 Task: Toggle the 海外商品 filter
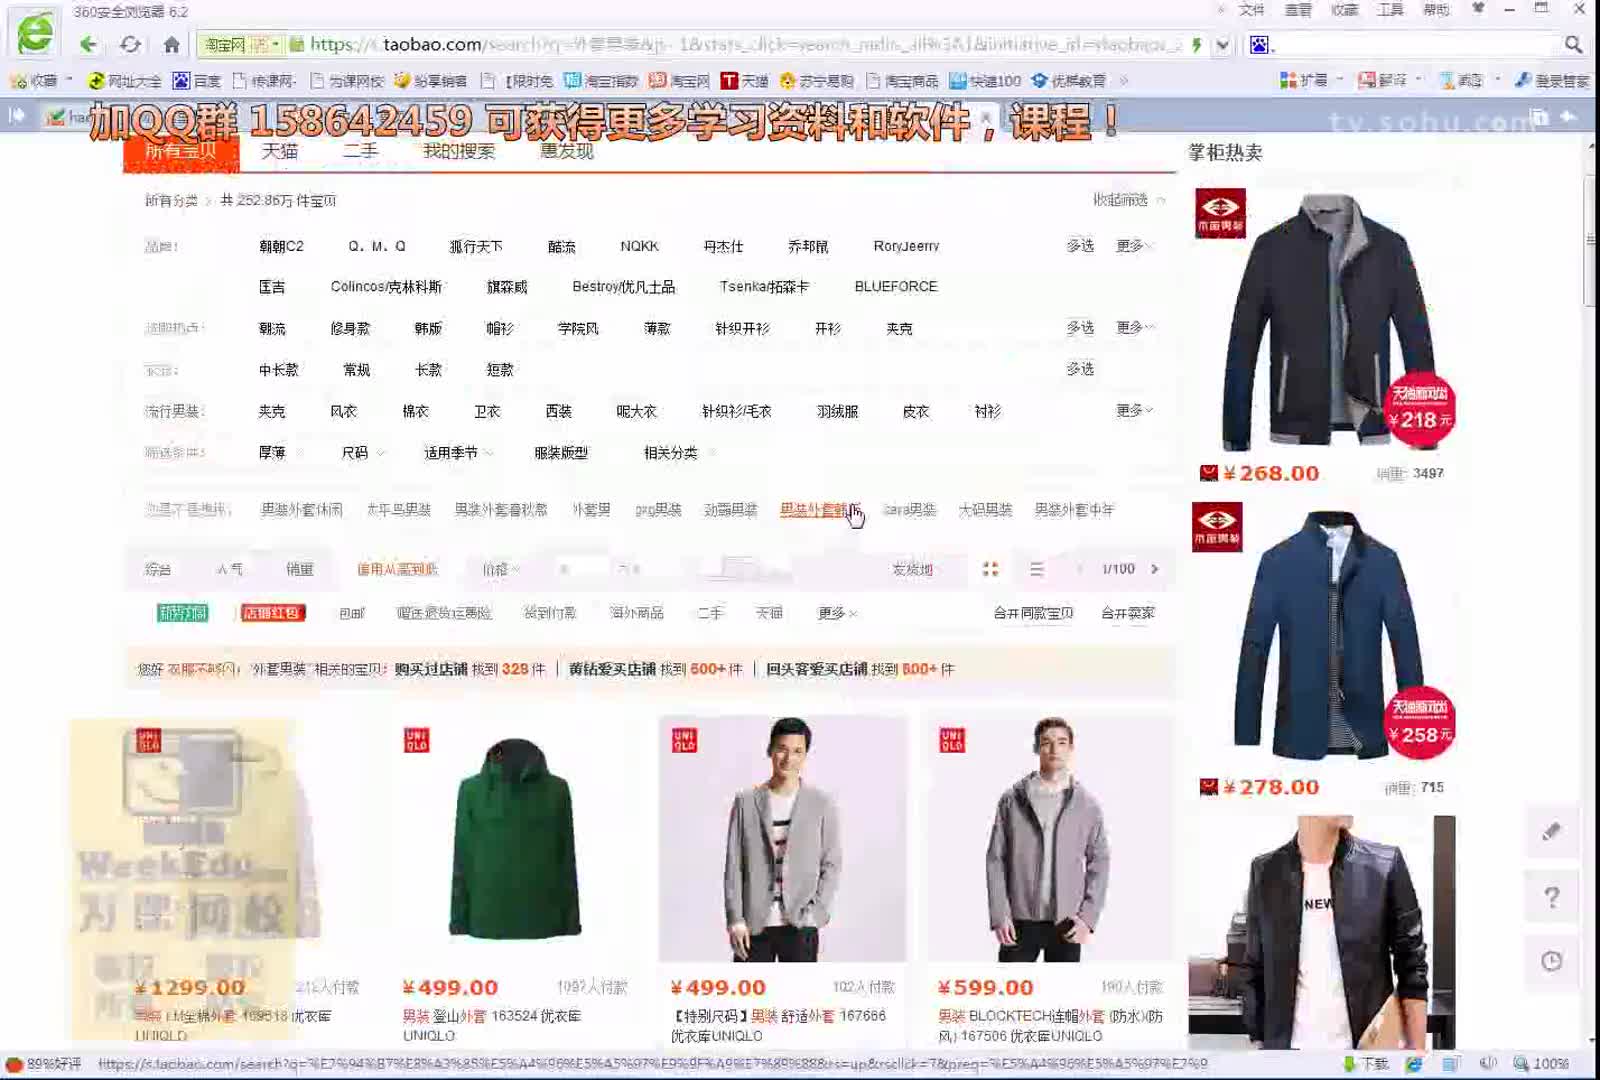pyautogui.click(x=637, y=613)
